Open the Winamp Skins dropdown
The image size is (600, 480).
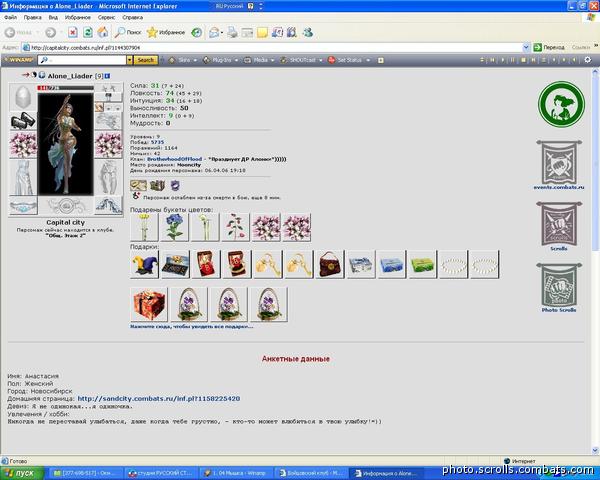pyautogui.click(x=183, y=60)
